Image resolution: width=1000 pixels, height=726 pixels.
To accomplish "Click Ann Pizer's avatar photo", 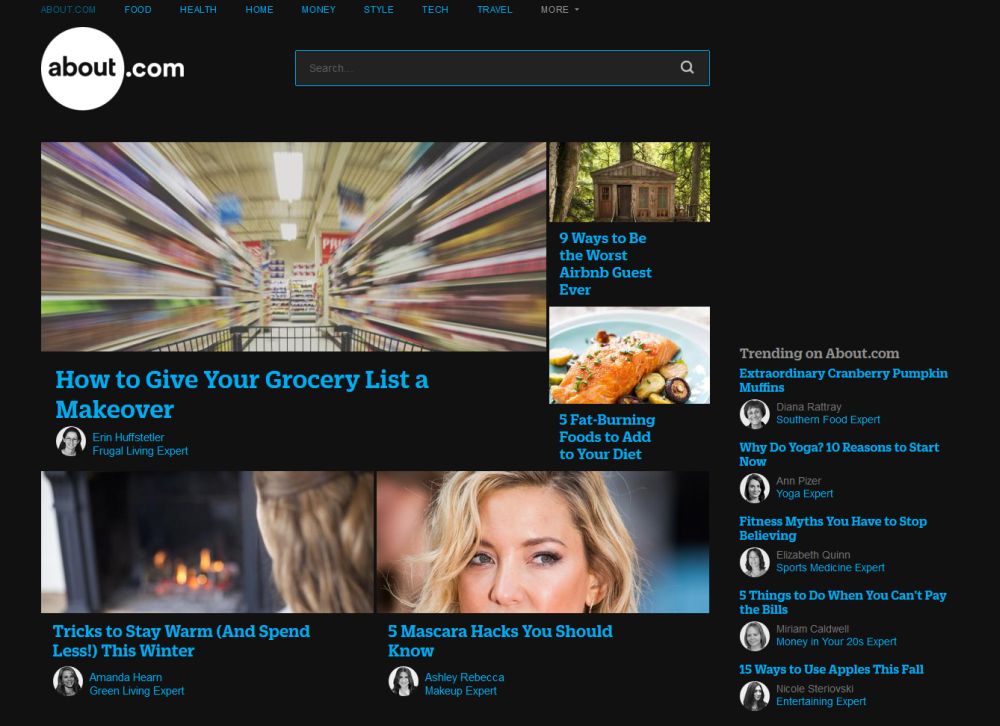I will (755, 487).
